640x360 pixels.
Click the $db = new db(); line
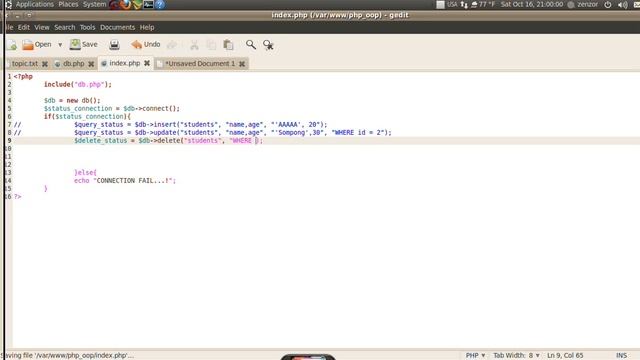click(72, 100)
